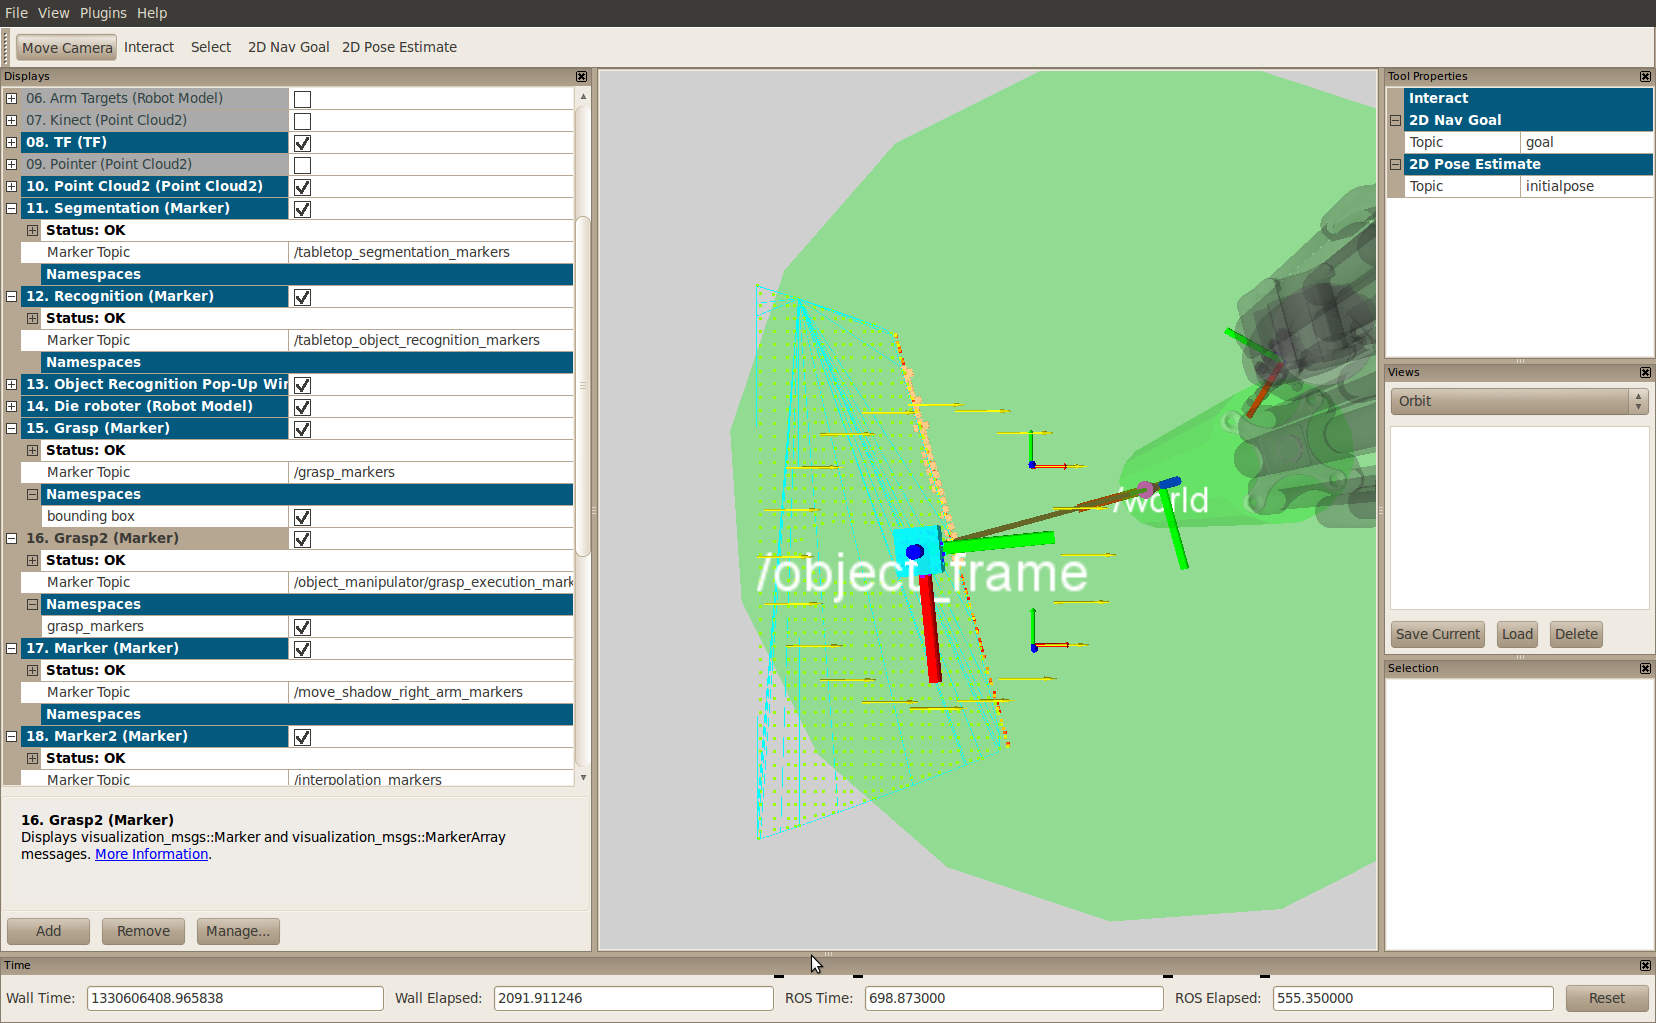Expand the 10. Point Cloud2 item

pyautogui.click(x=12, y=186)
